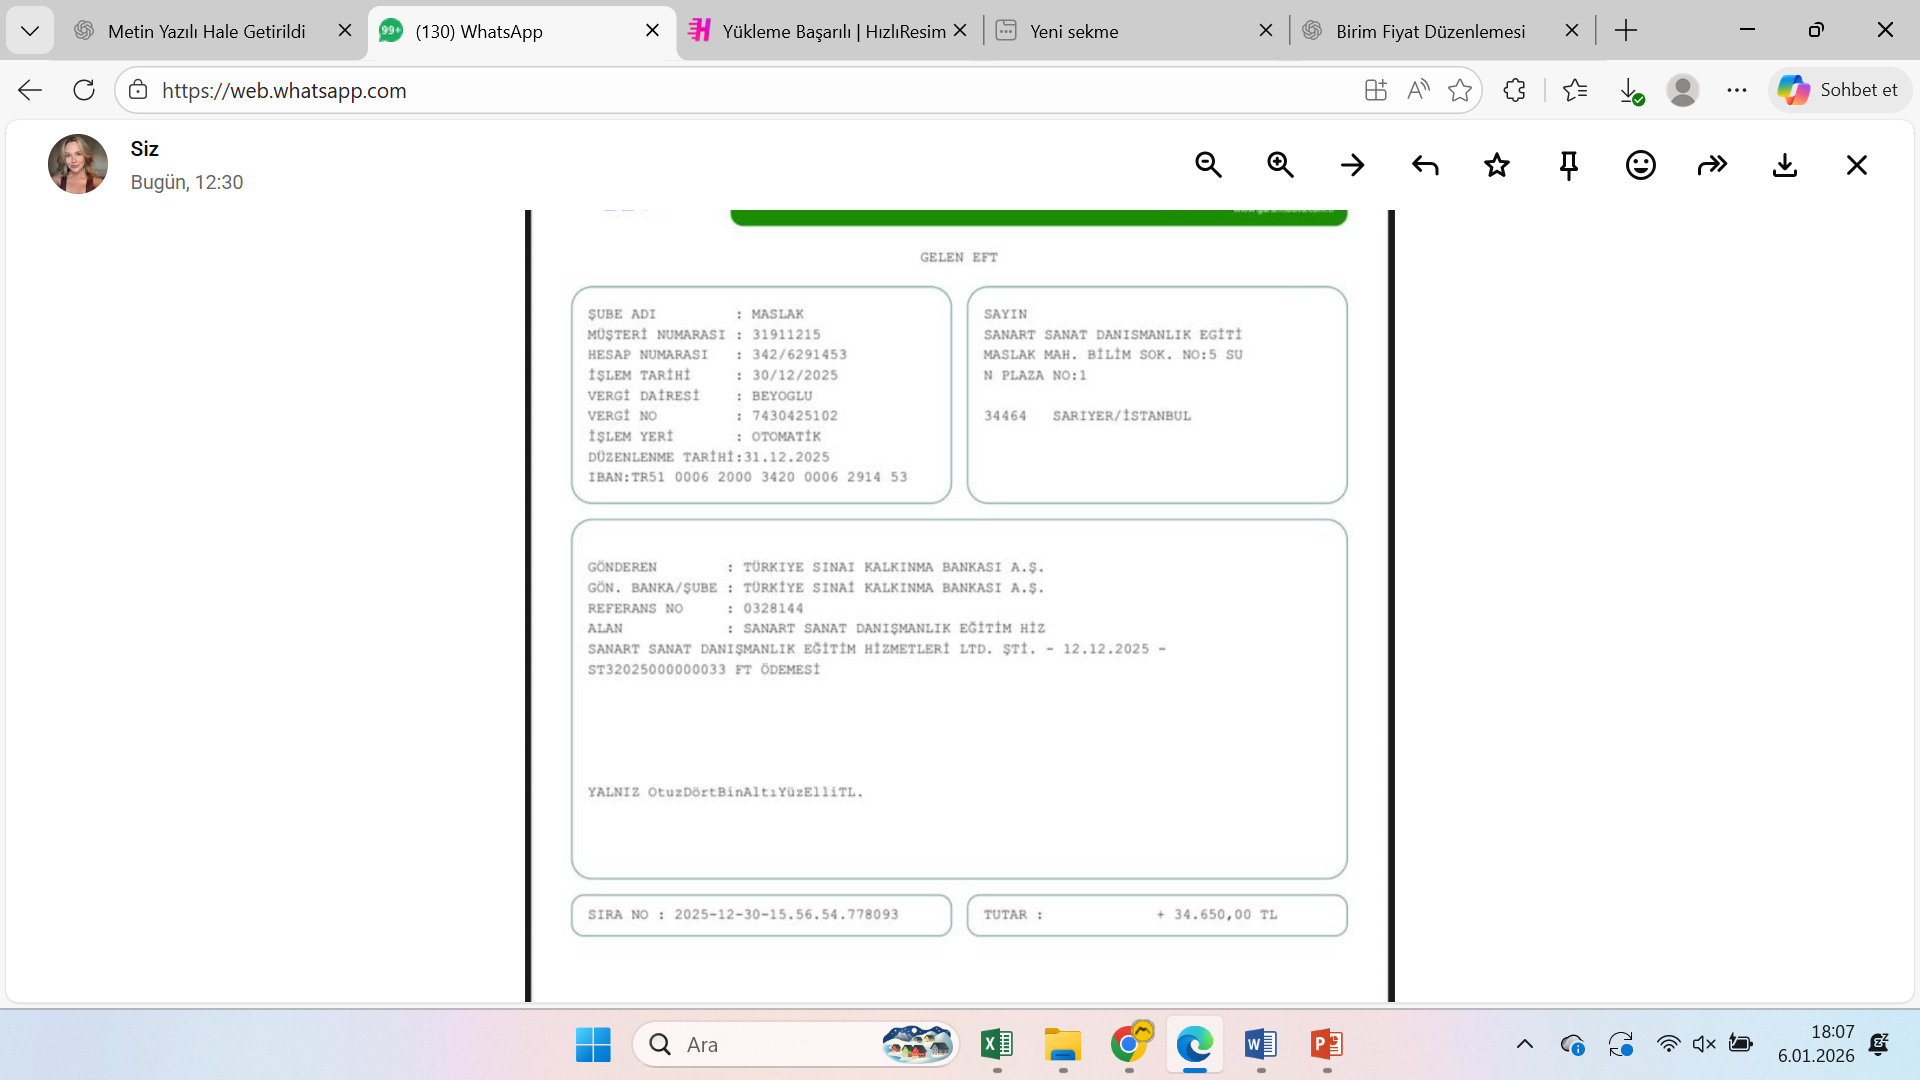
Task: Zoom out of the WhatsApp image
Action: [1208, 165]
